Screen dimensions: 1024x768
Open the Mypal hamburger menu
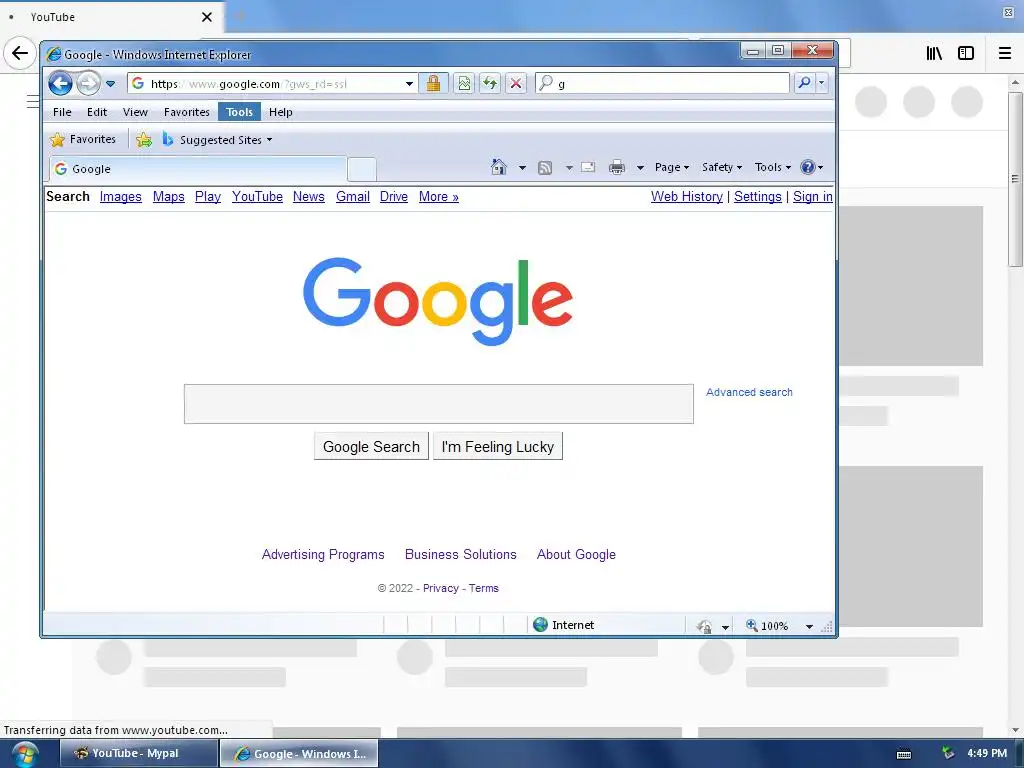pos(1005,53)
